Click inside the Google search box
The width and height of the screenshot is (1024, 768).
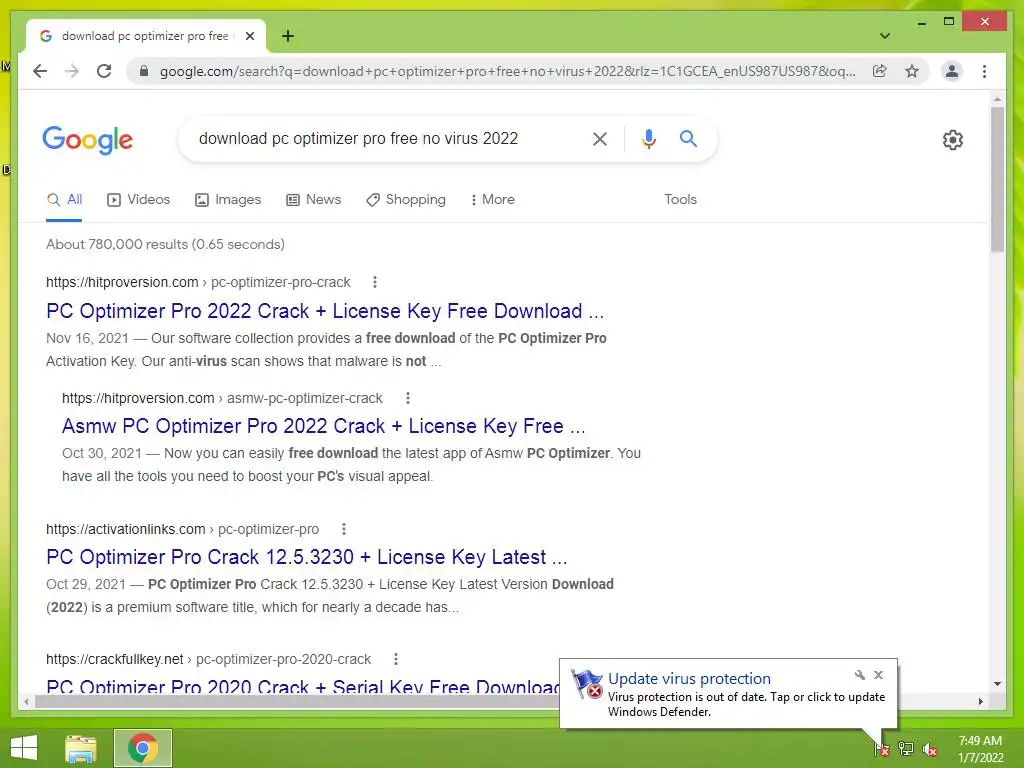tap(385, 138)
